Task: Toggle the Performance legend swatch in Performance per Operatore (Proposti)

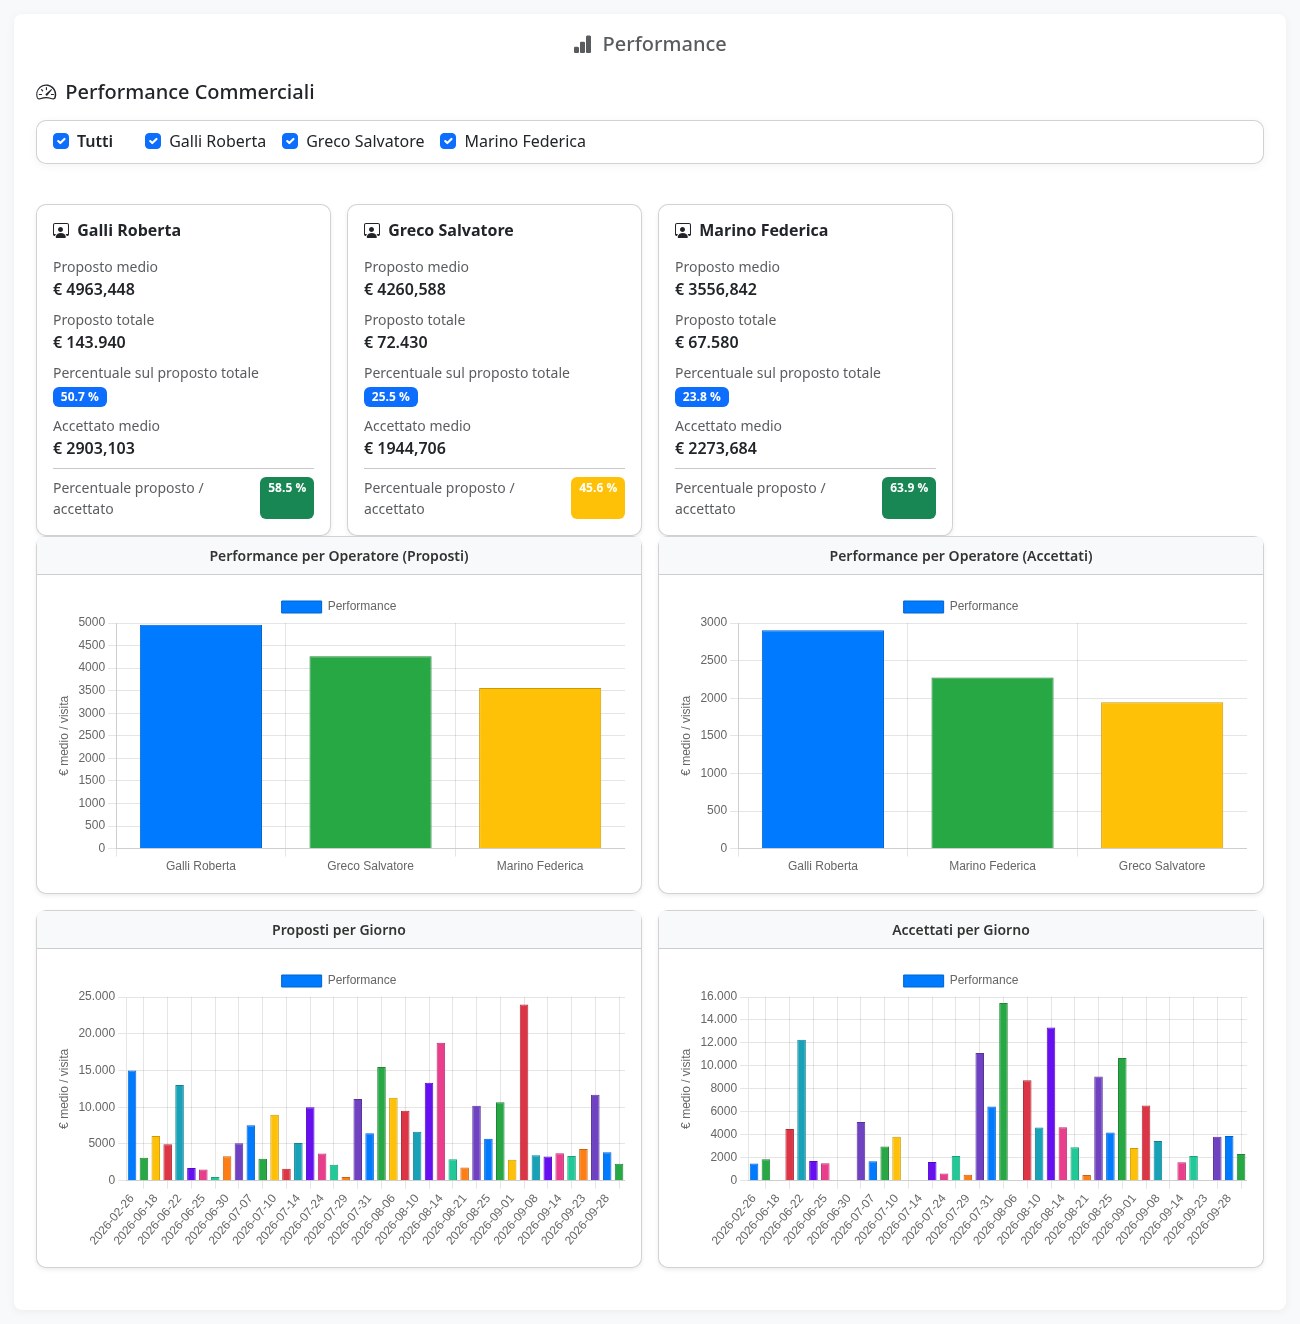Action: point(301,606)
